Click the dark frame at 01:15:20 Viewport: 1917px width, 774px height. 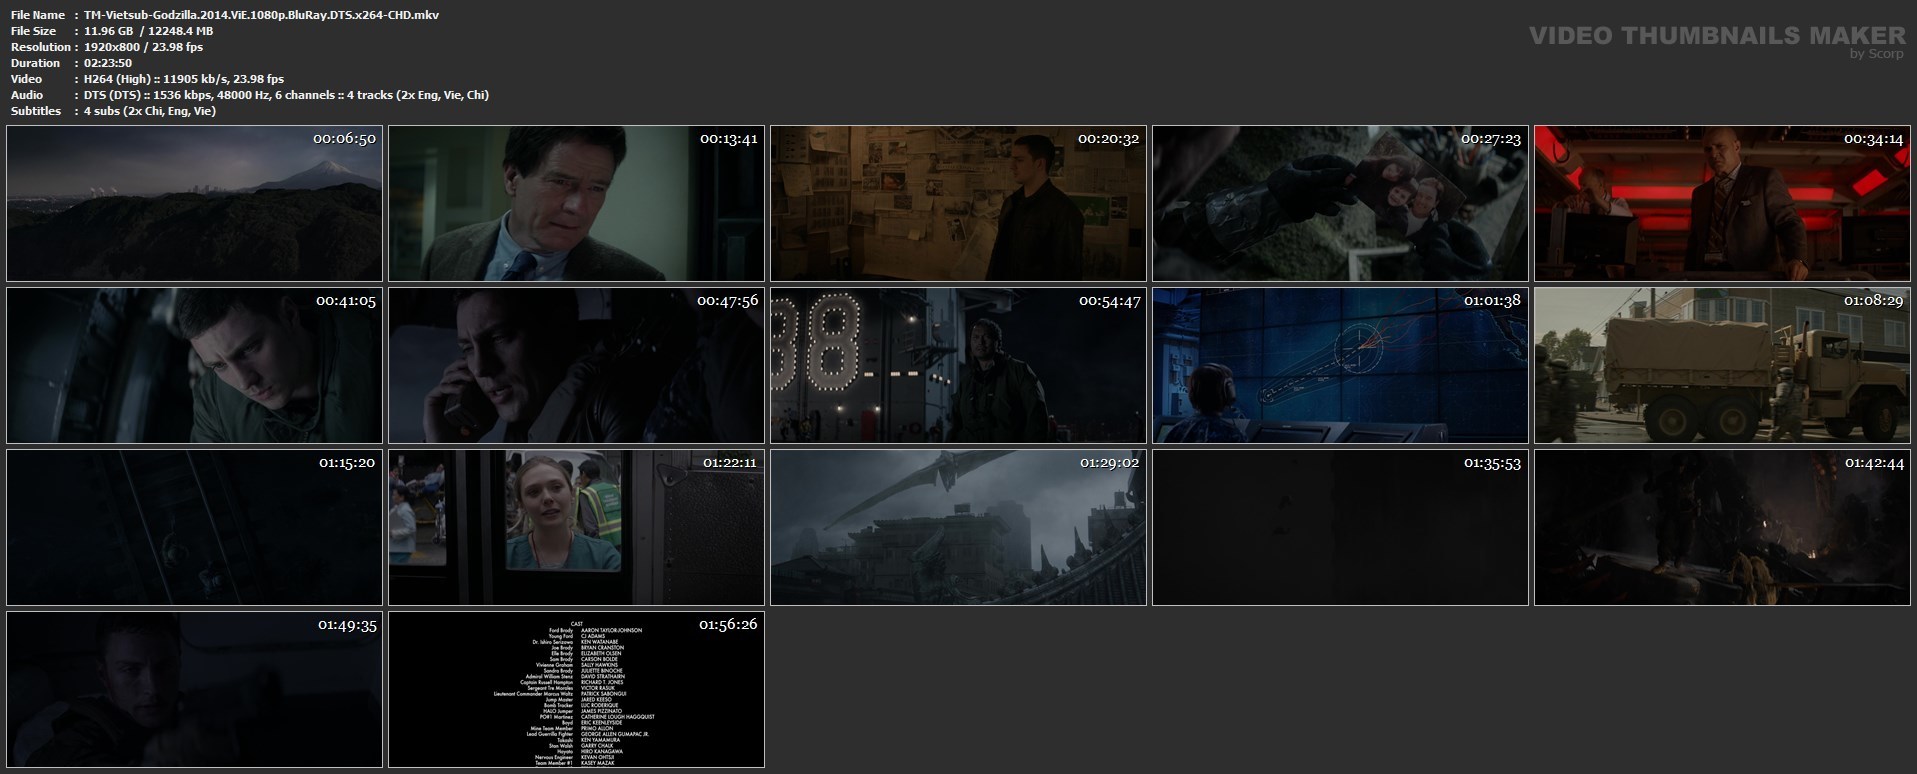point(194,527)
